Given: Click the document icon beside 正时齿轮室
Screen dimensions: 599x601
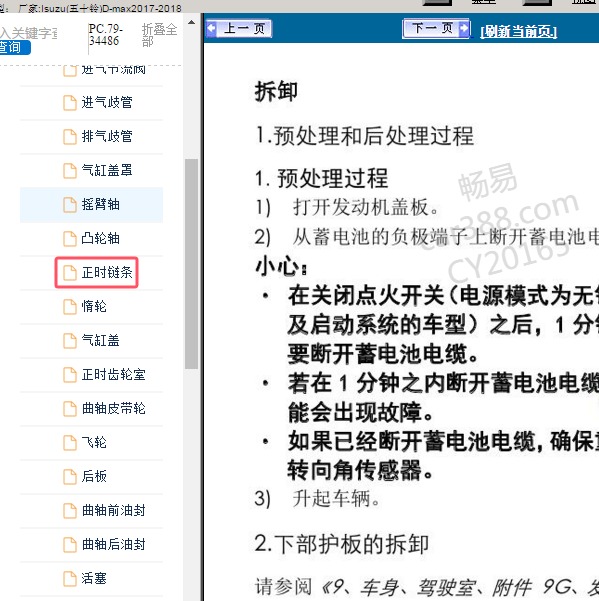Looking at the screenshot, I should 70,375.
